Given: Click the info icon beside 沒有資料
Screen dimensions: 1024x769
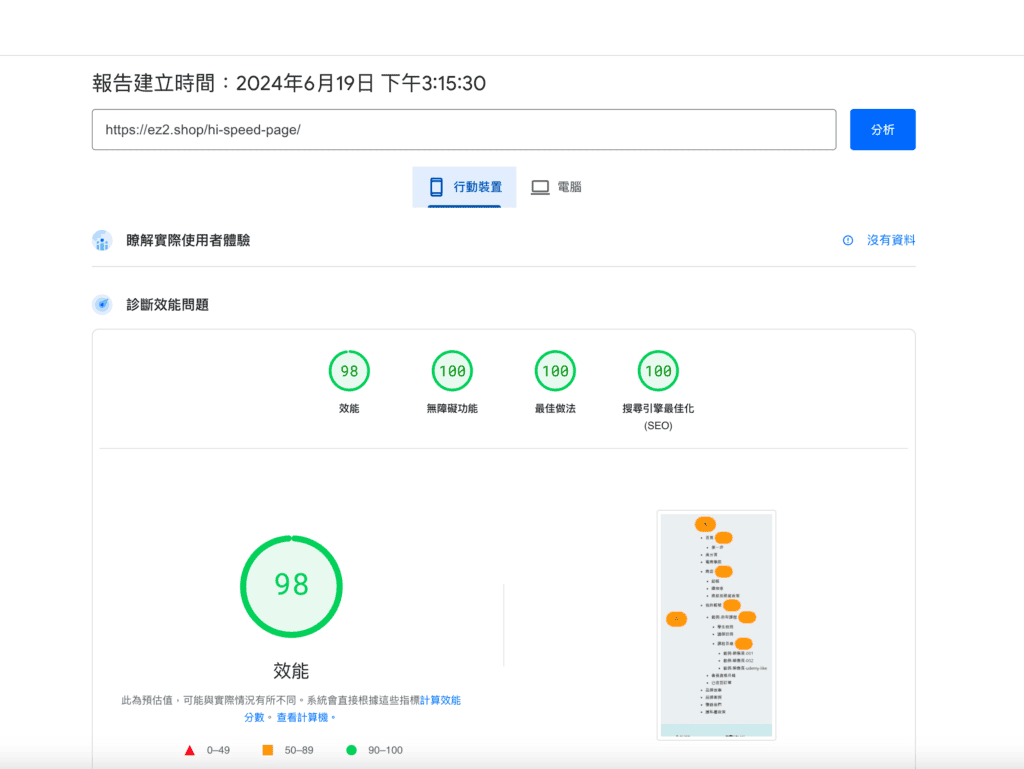Looking at the screenshot, I should point(848,240).
